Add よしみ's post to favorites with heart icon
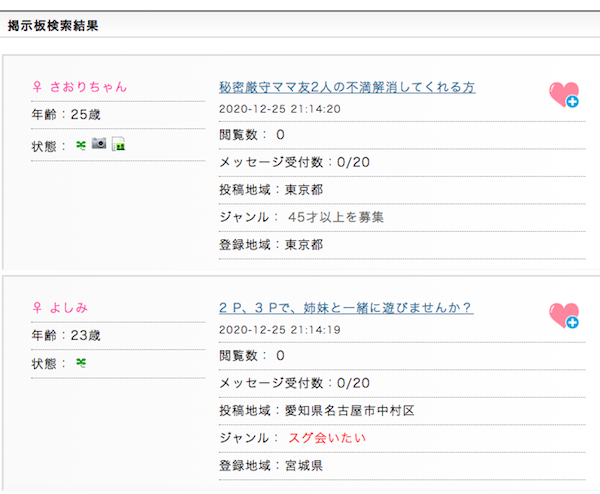Viewport: 600px width, 494px height. (x=564, y=315)
